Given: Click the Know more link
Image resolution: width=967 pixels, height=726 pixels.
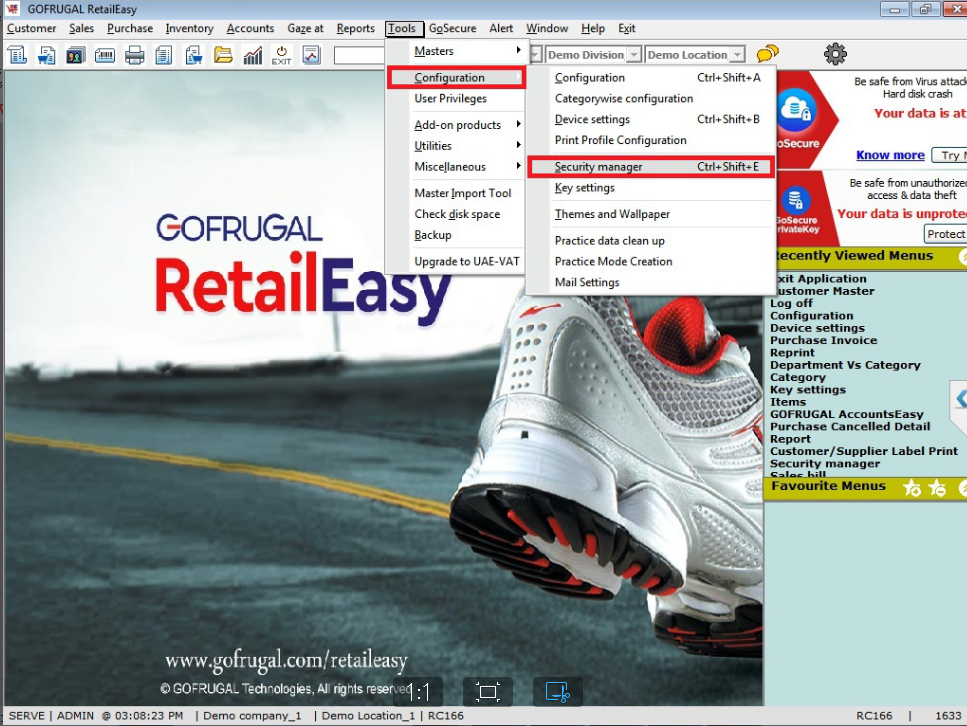Looking at the screenshot, I should click(890, 155).
